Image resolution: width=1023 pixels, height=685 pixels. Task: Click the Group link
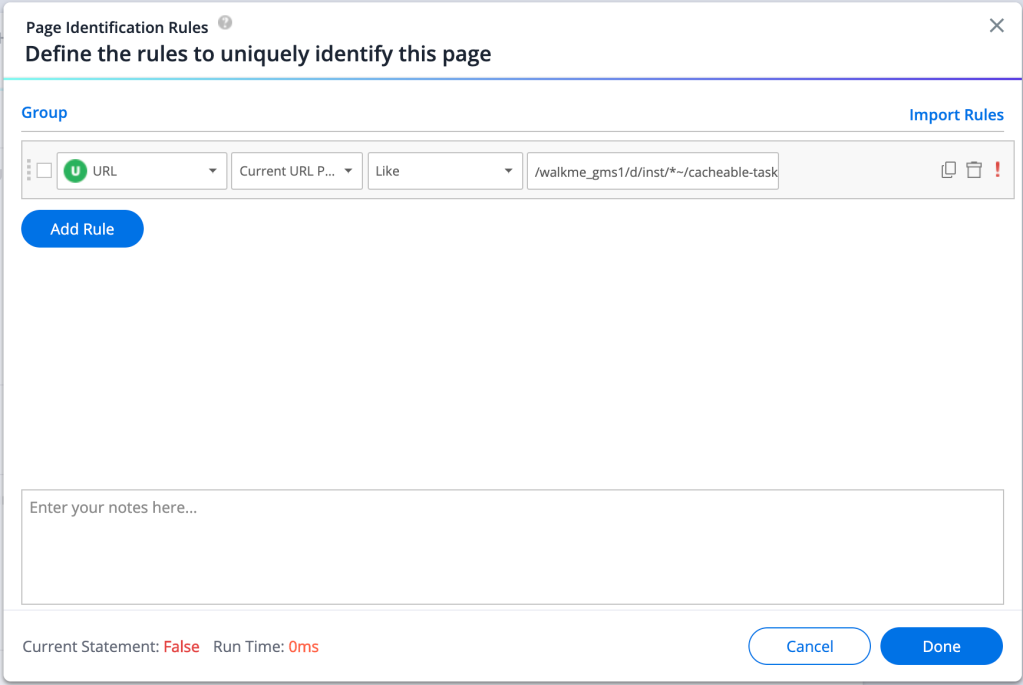point(44,113)
